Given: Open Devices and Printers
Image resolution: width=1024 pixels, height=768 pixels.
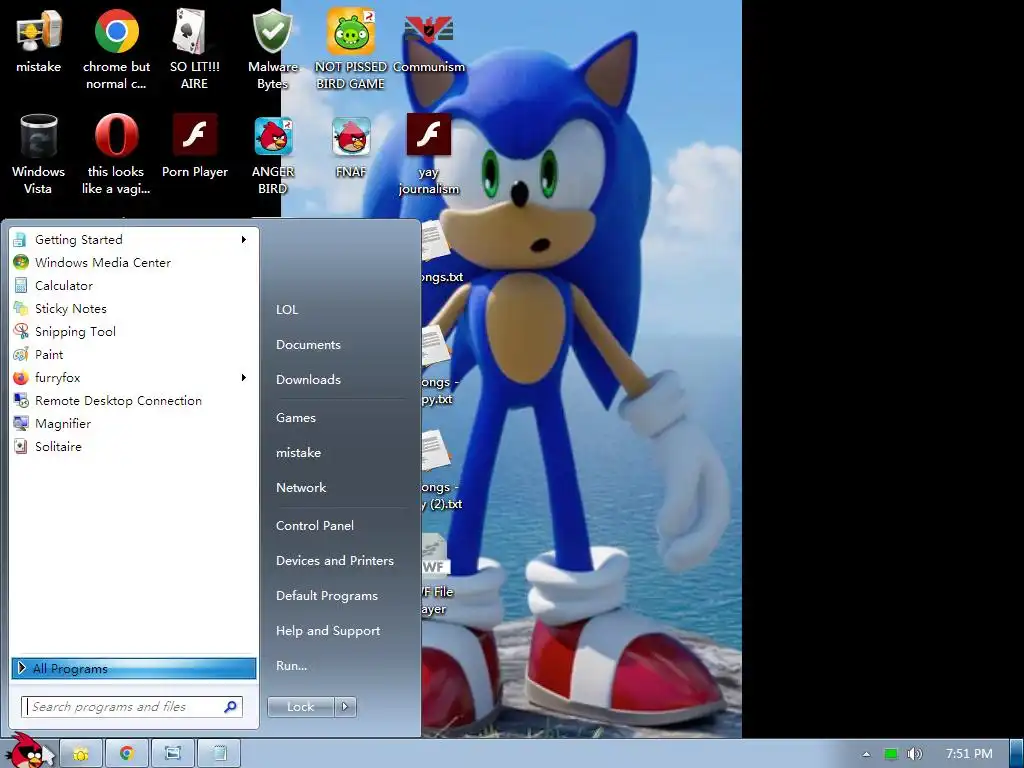Looking at the screenshot, I should [335, 561].
